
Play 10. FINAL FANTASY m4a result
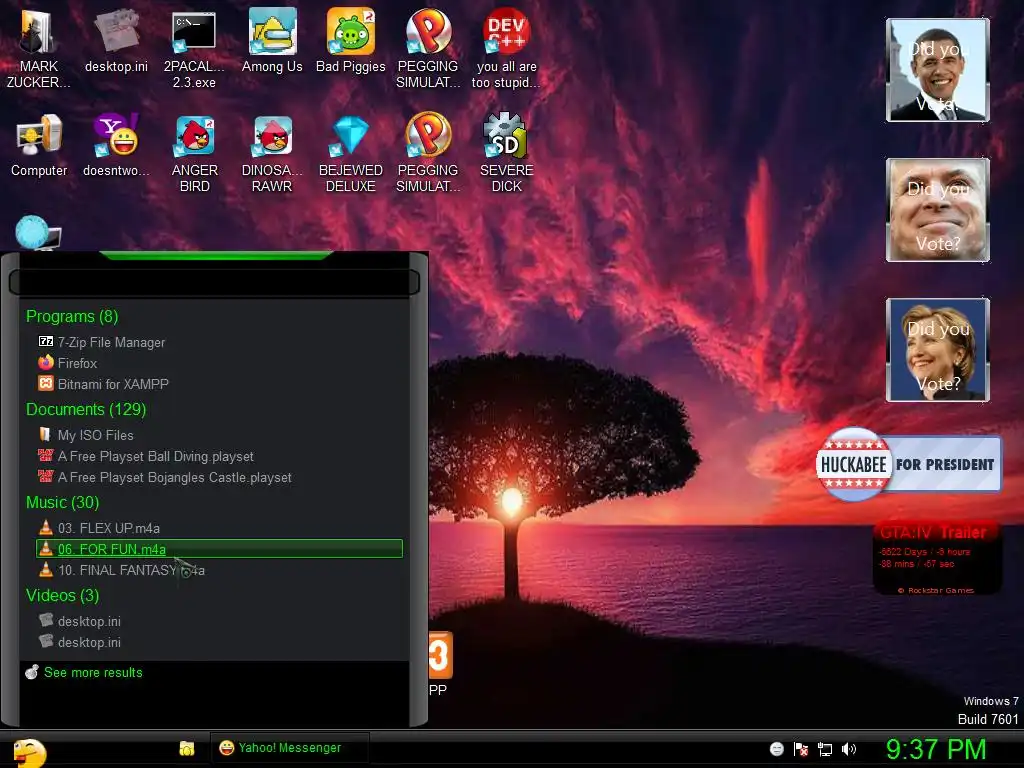pyautogui.click(x=219, y=570)
